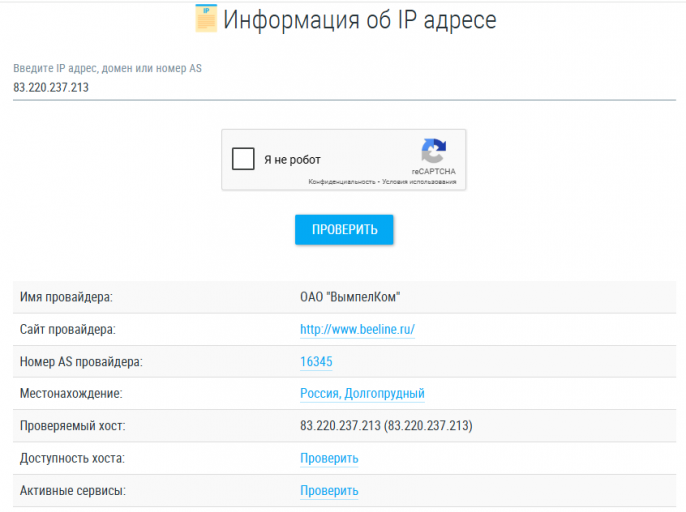Click the 83.220.237.213 (83.220.237.213) host value
The image size is (686, 512).
point(386,426)
